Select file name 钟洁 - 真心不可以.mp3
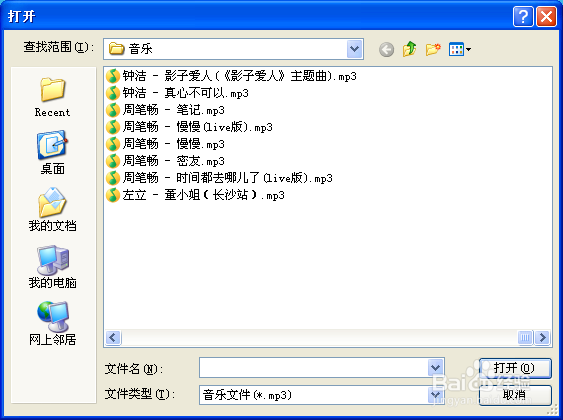563x420 pixels. tap(186, 93)
